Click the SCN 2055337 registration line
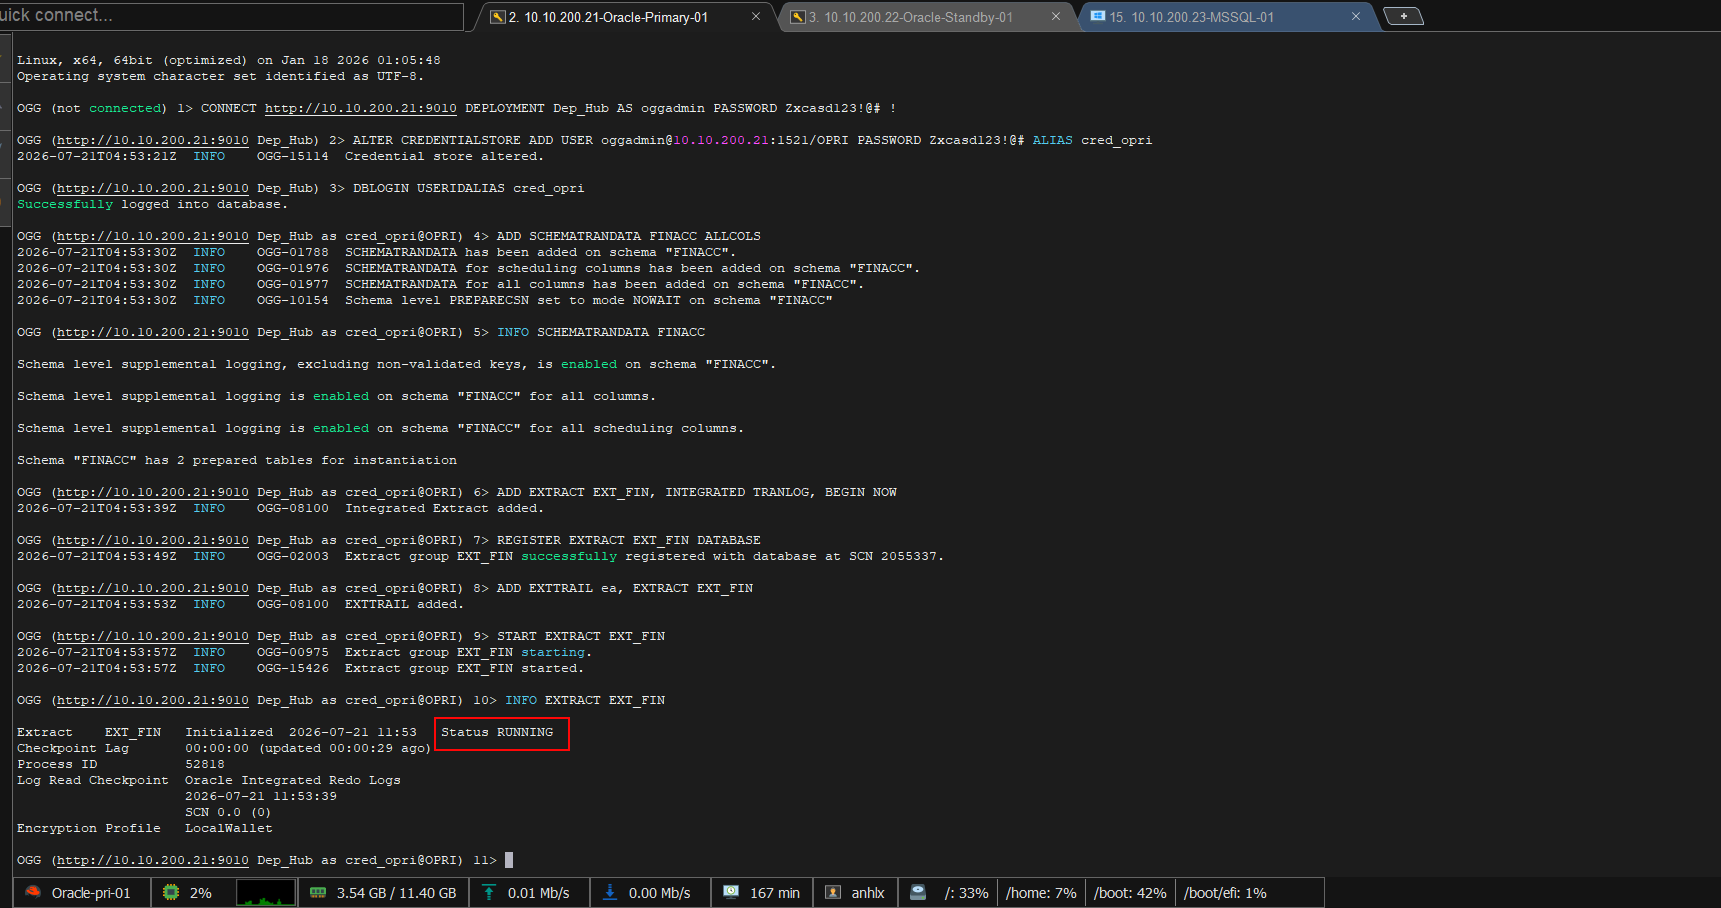The height and width of the screenshot is (908, 1721). coord(480,556)
